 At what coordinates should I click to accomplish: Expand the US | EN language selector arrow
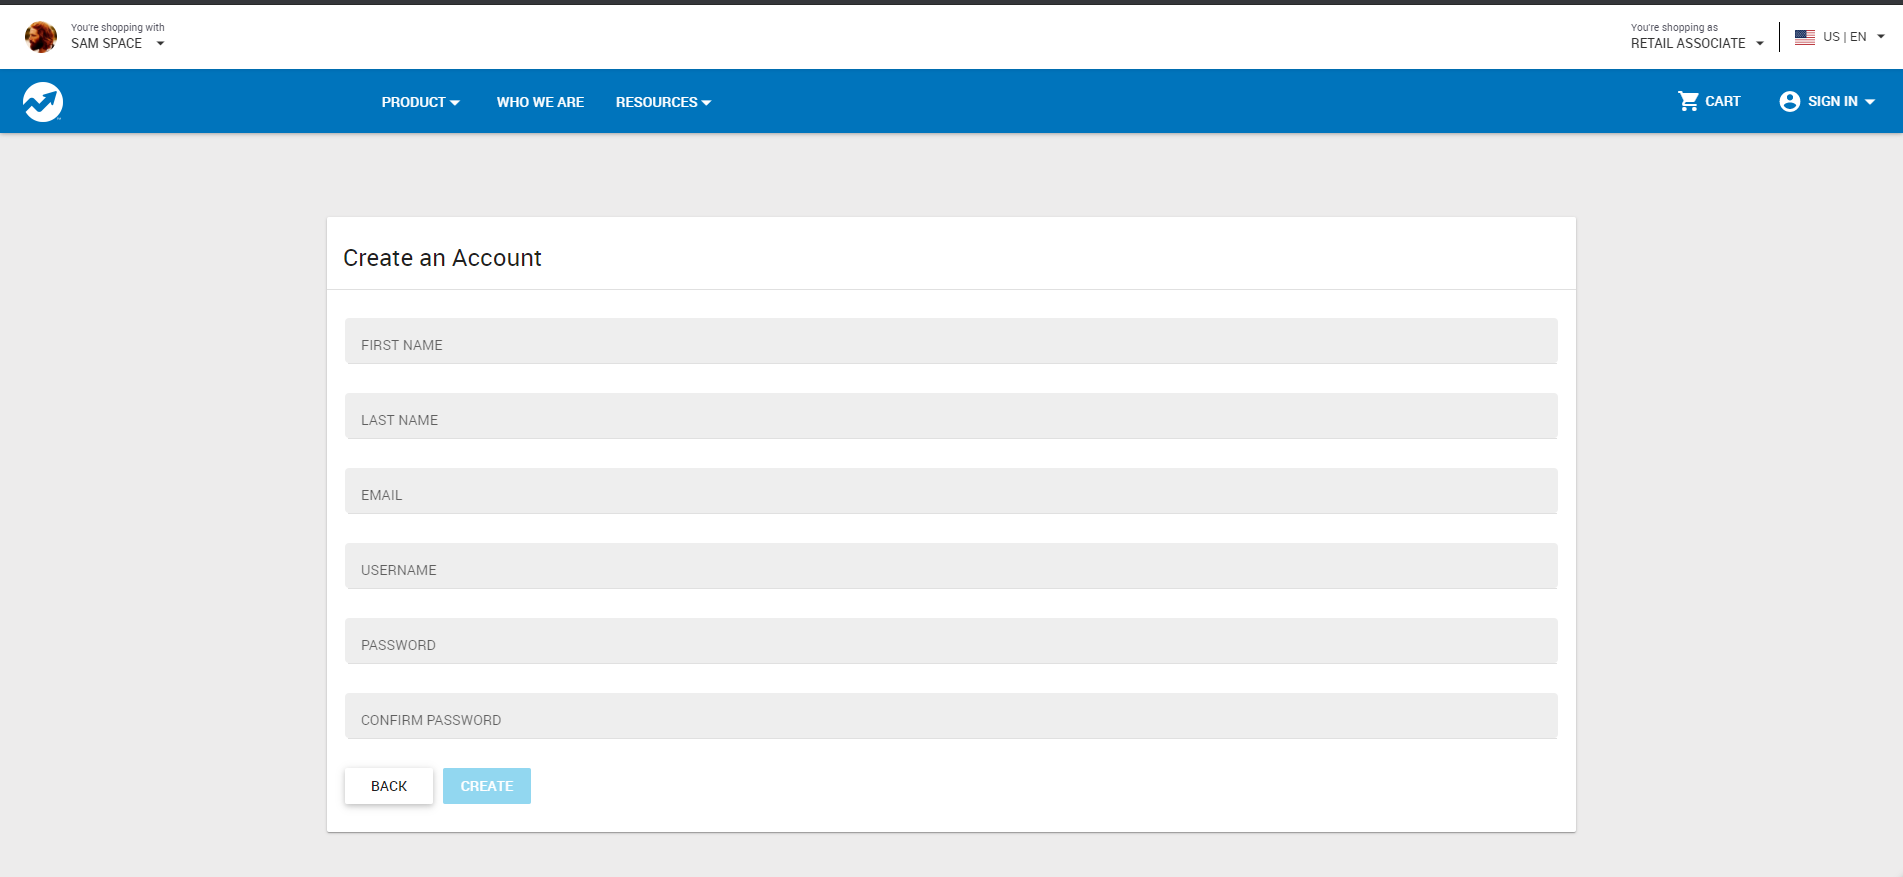(x=1880, y=37)
